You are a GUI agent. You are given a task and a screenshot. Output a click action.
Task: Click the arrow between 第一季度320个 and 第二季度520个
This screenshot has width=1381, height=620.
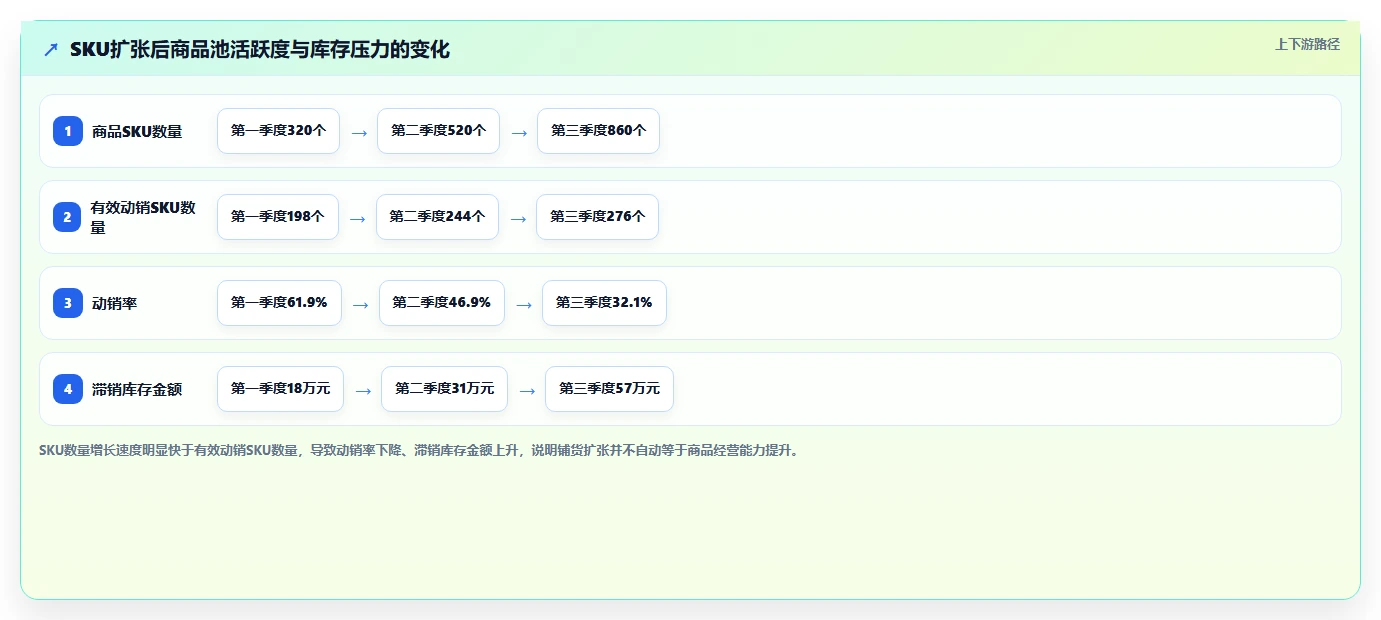tap(359, 132)
